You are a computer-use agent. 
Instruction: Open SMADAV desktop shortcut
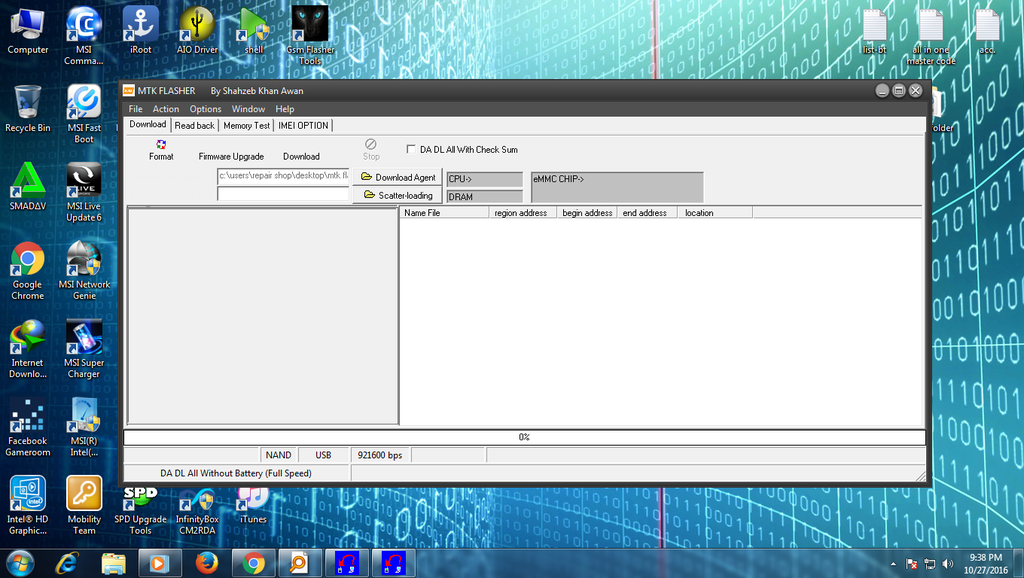pos(27,183)
